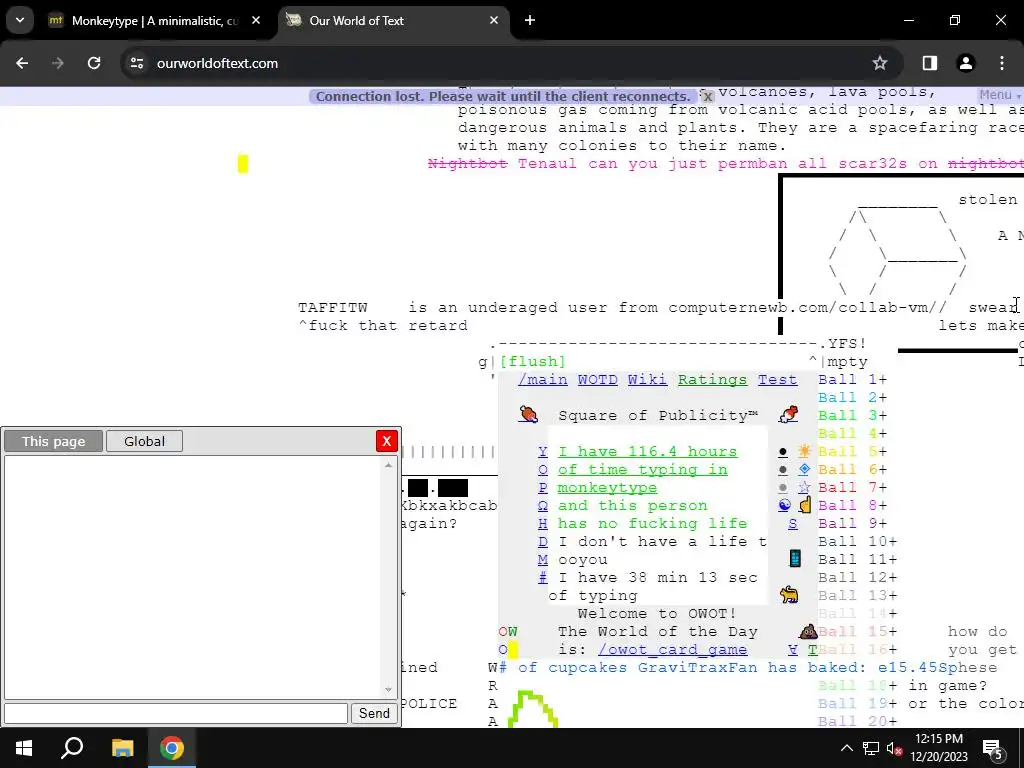The width and height of the screenshot is (1024, 768).
Task: Click the muted speaker tray icon
Action: coord(894,748)
